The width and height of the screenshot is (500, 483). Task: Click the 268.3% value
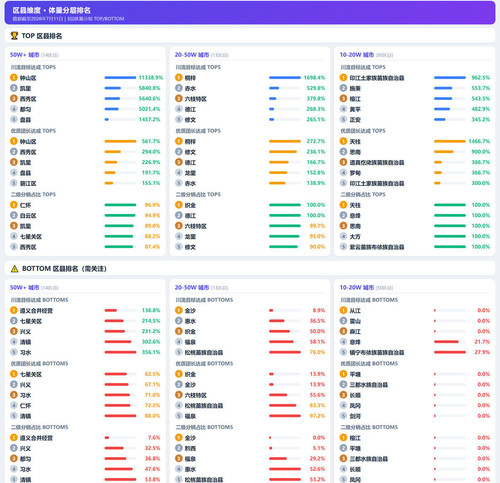[316, 109]
